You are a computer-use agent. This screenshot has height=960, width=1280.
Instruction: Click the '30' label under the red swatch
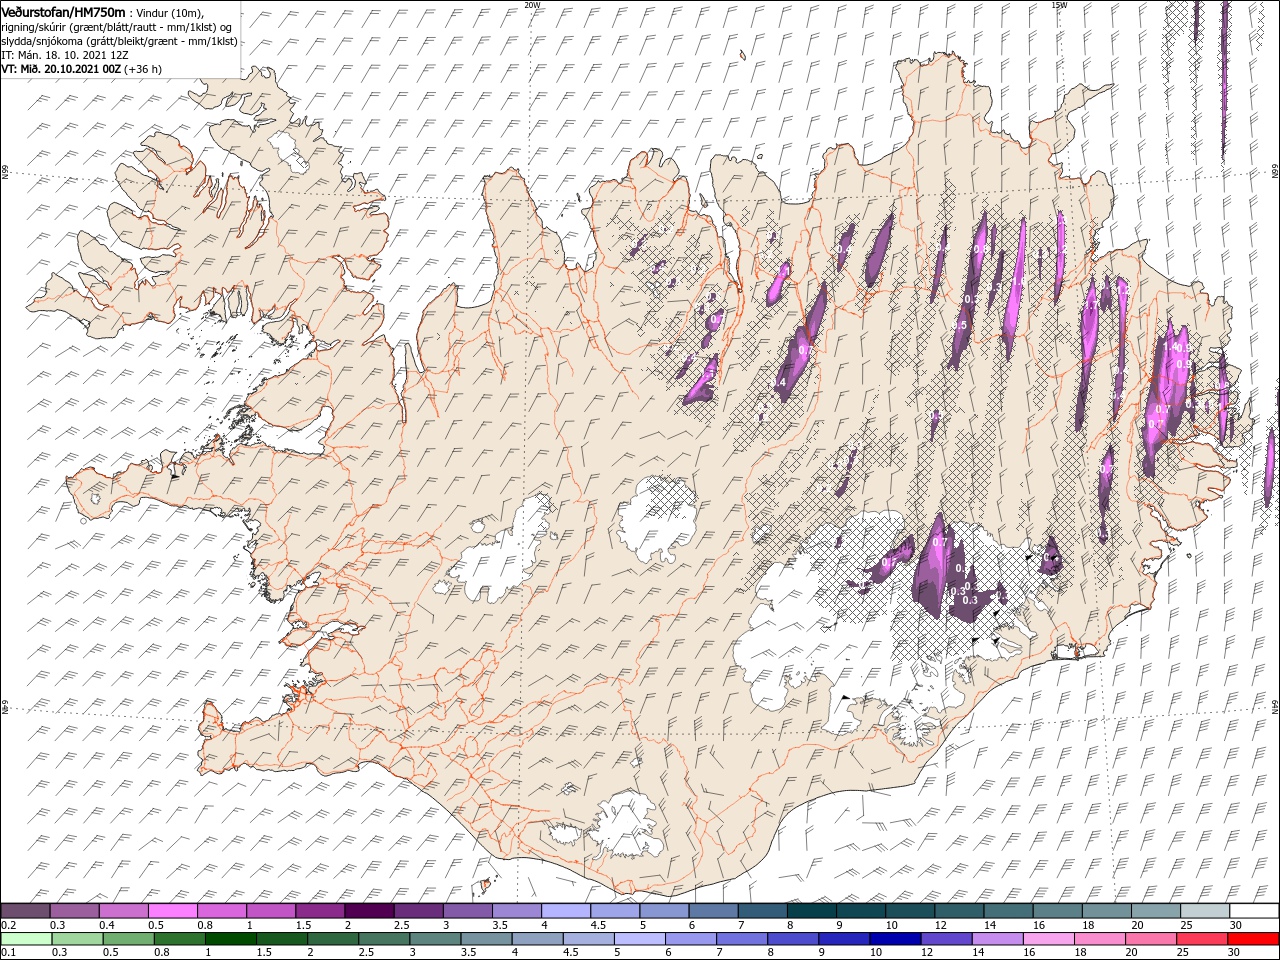tap(1234, 953)
